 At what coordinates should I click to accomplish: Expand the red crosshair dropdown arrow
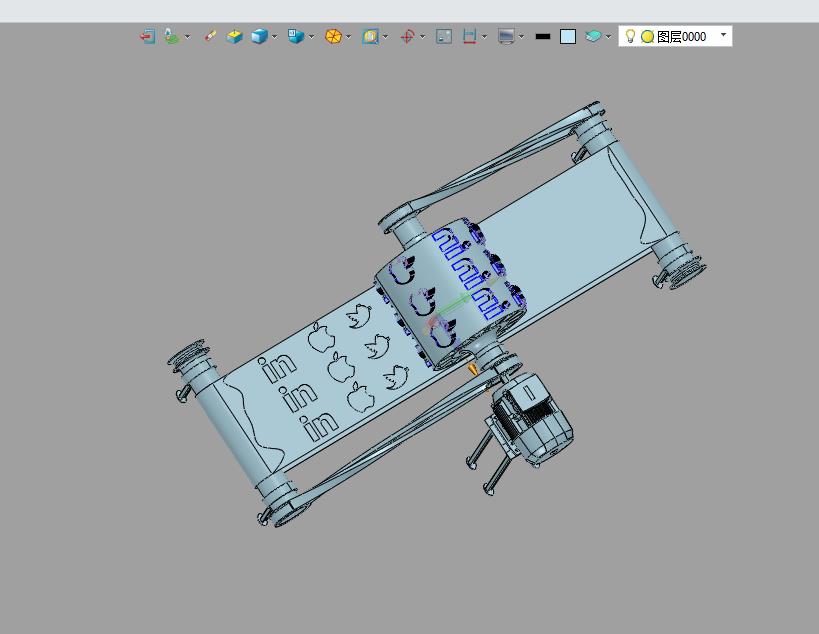click(x=423, y=37)
